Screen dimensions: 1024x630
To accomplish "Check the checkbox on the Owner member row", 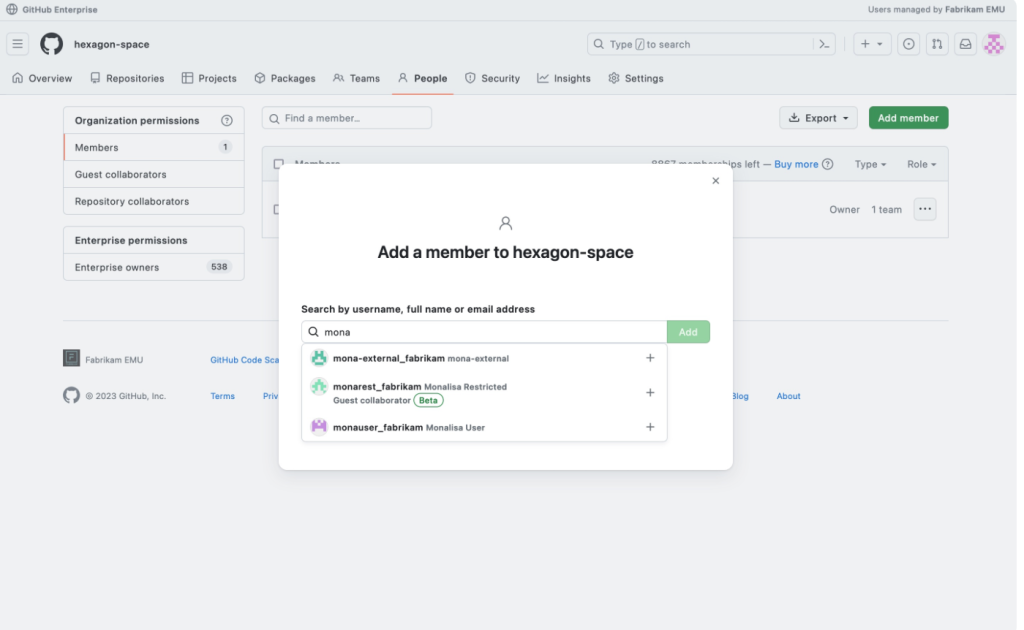I will pos(278,209).
